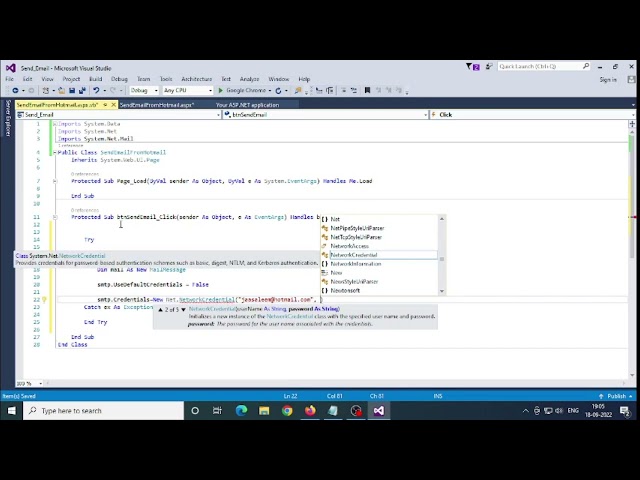The image size is (640, 480).
Task: Open the Project menu
Action: tap(71, 79)
